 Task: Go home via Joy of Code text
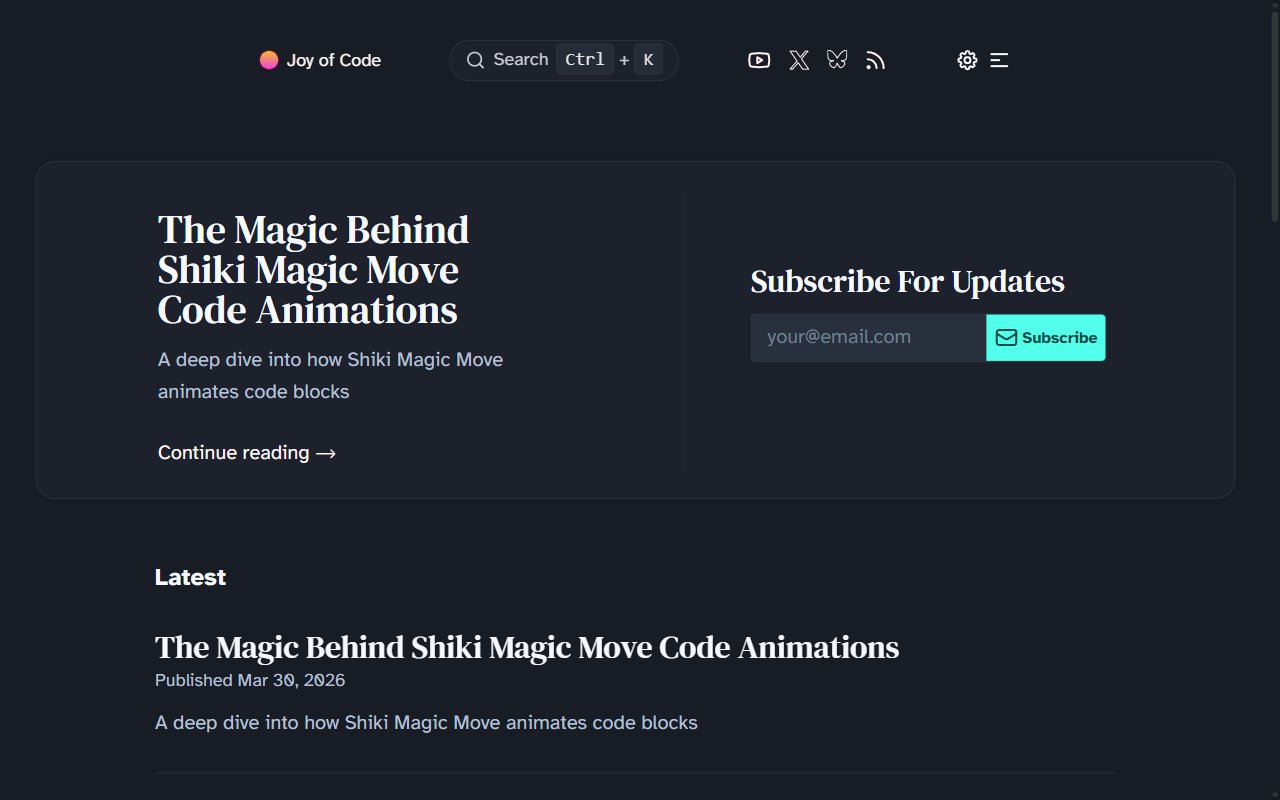coord(333,60)
